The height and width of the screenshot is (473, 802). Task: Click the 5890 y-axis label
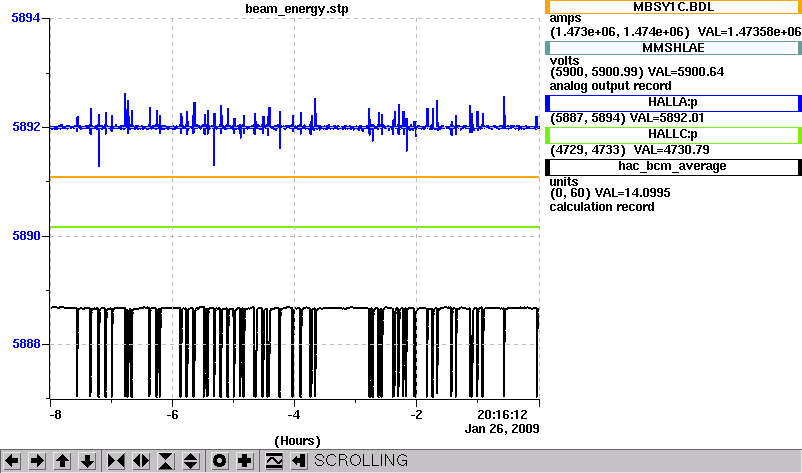coord(26,236)
